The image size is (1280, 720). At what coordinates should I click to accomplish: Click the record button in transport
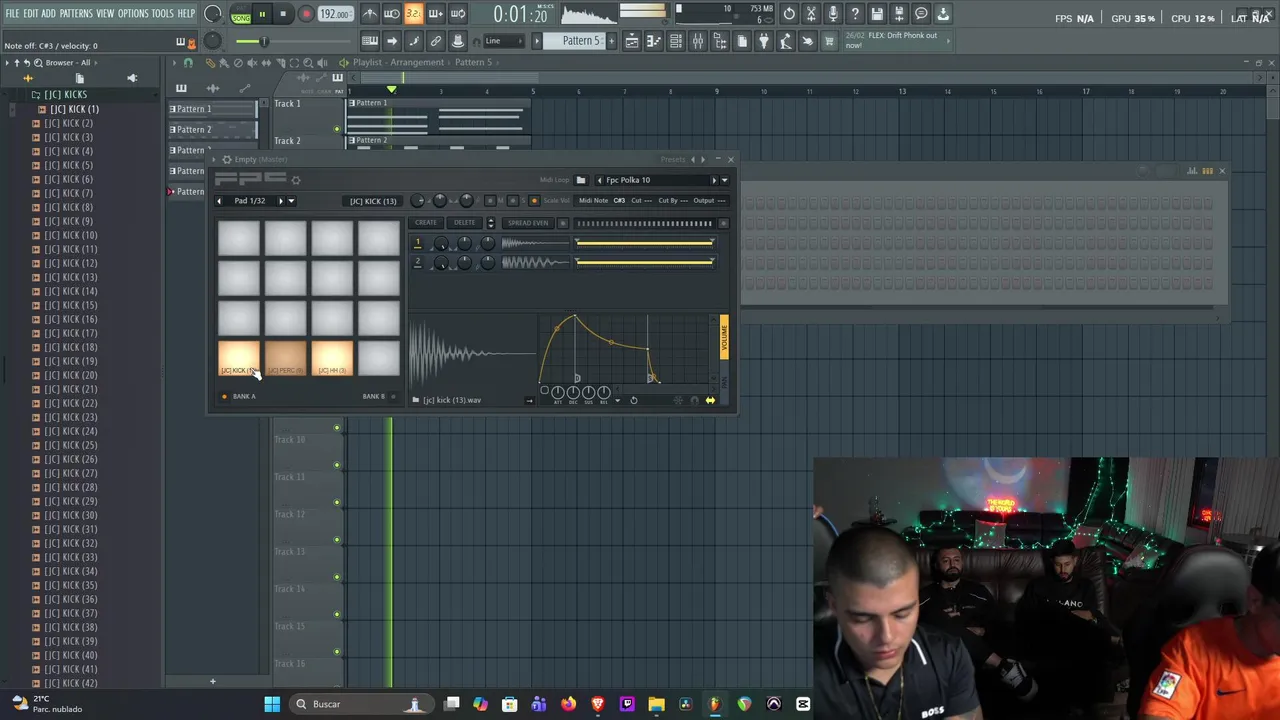click(x=306, y=14)
